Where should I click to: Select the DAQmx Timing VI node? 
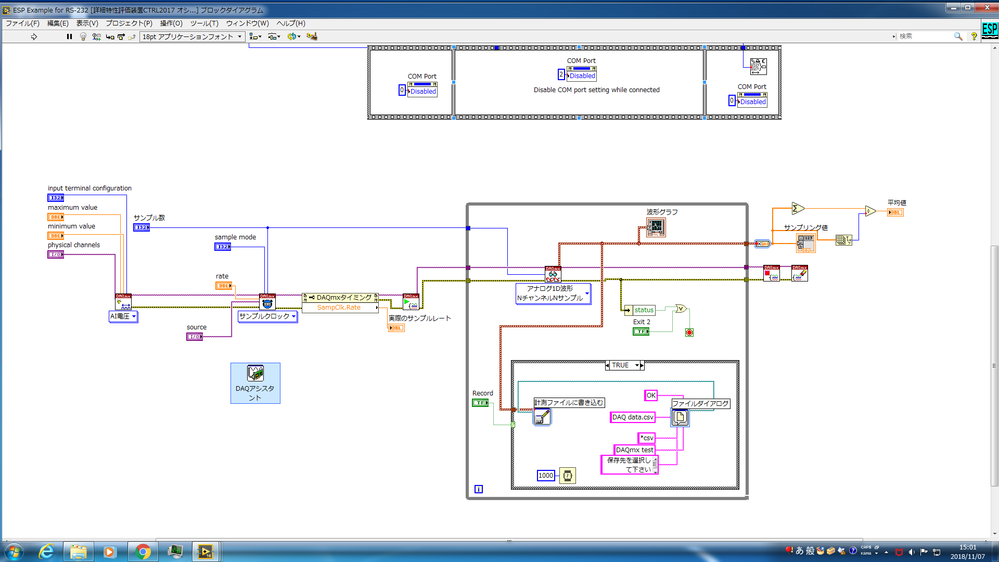click(x=267, y=301)
